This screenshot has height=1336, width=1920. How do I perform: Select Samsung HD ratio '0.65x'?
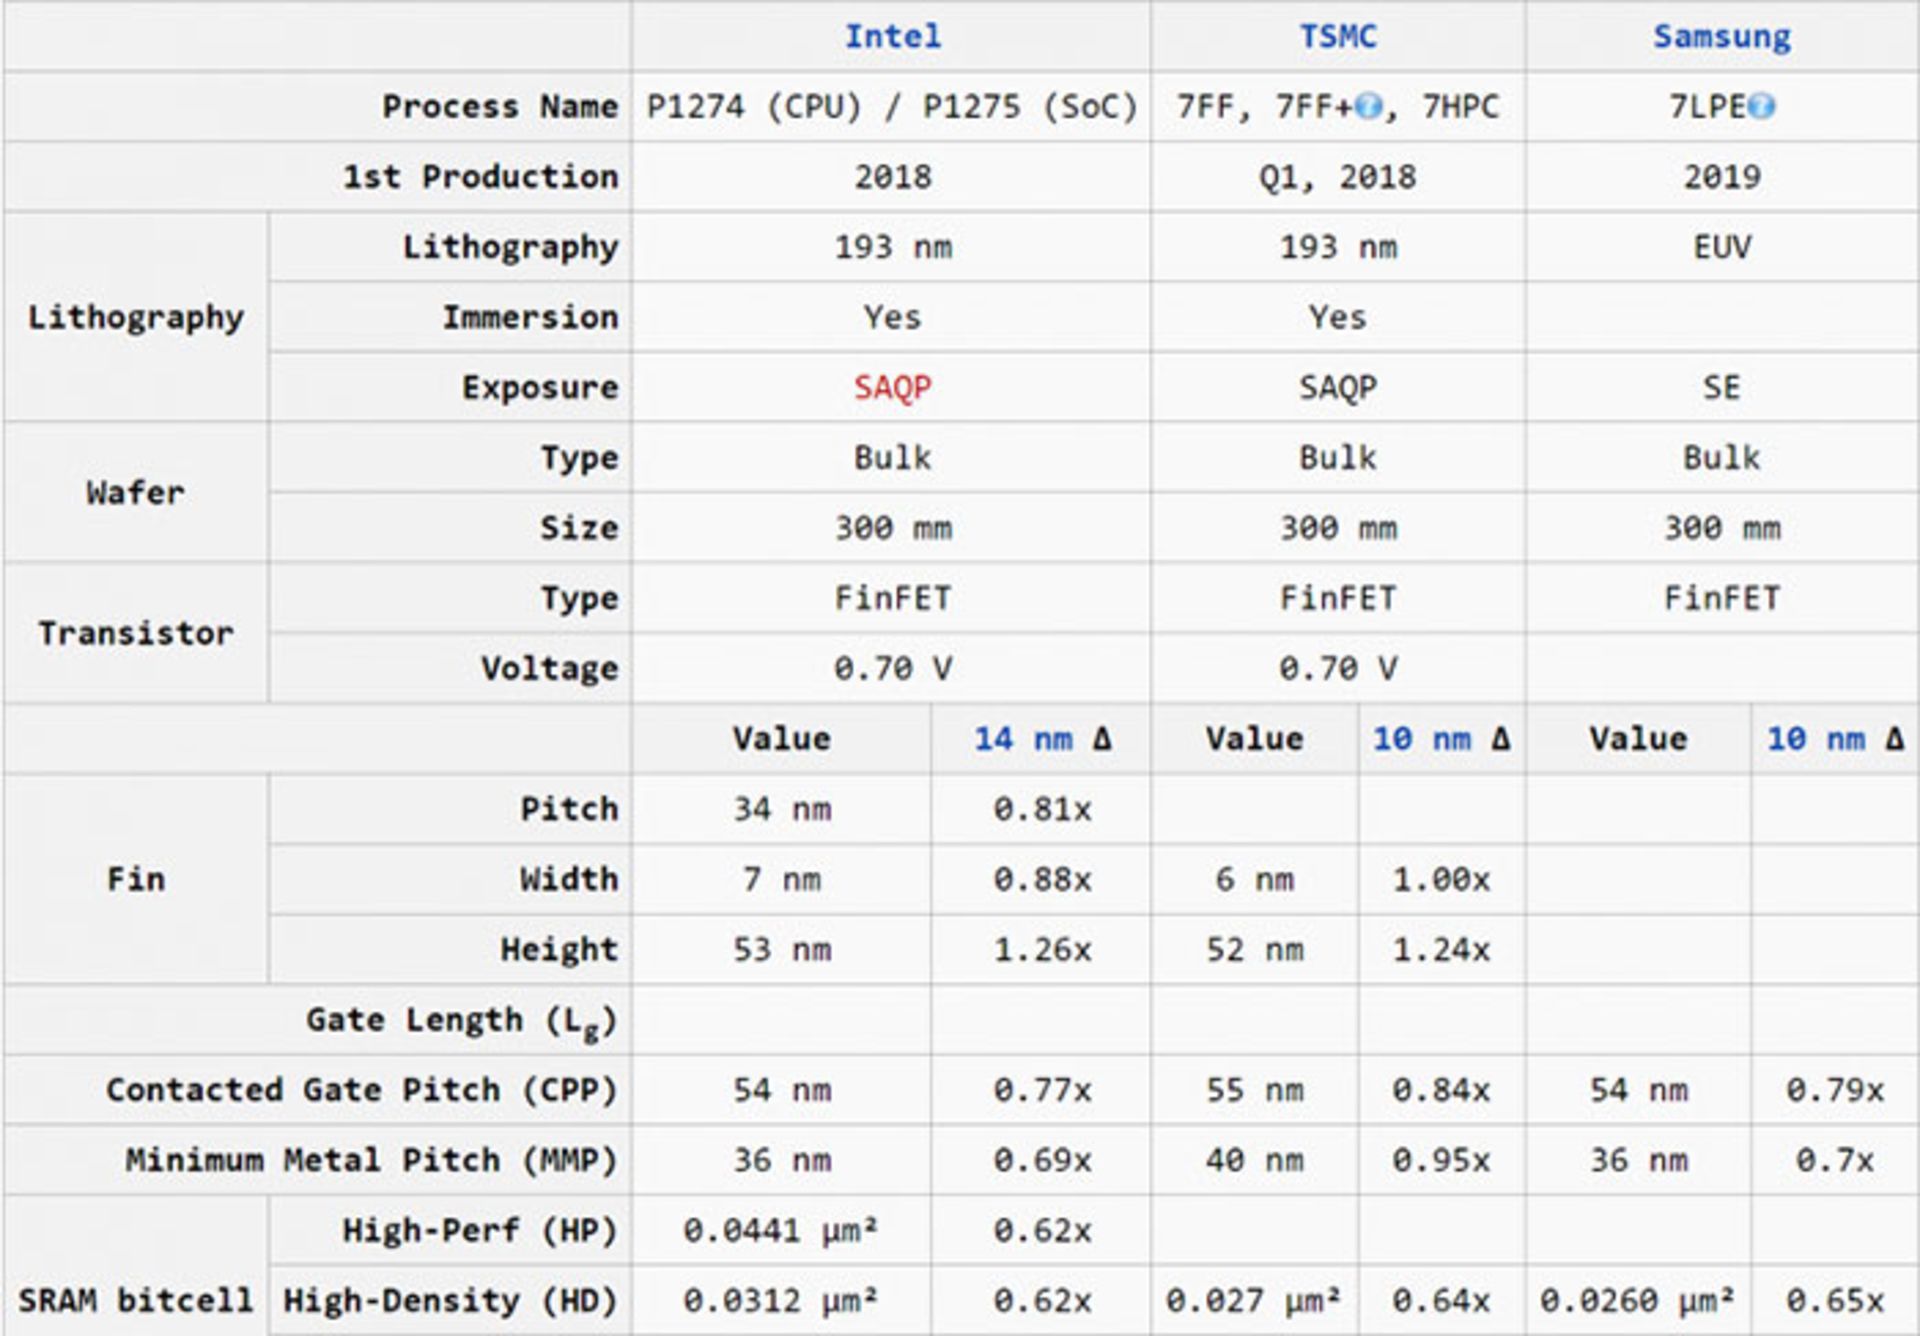[1835, 1300]
